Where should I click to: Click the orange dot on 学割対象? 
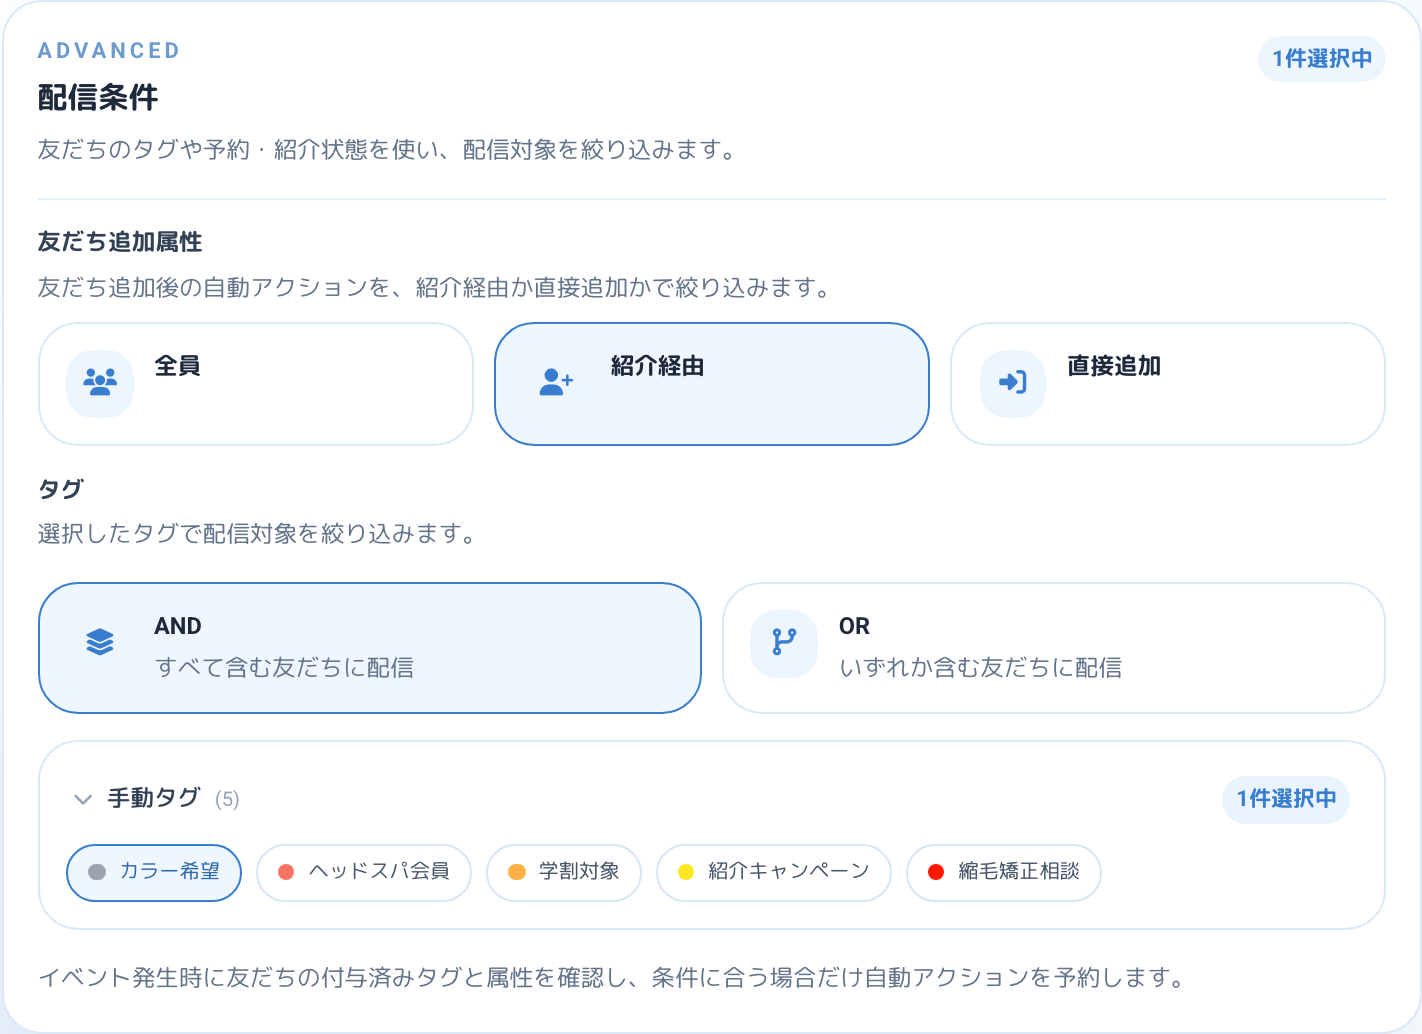pos(517,872)
